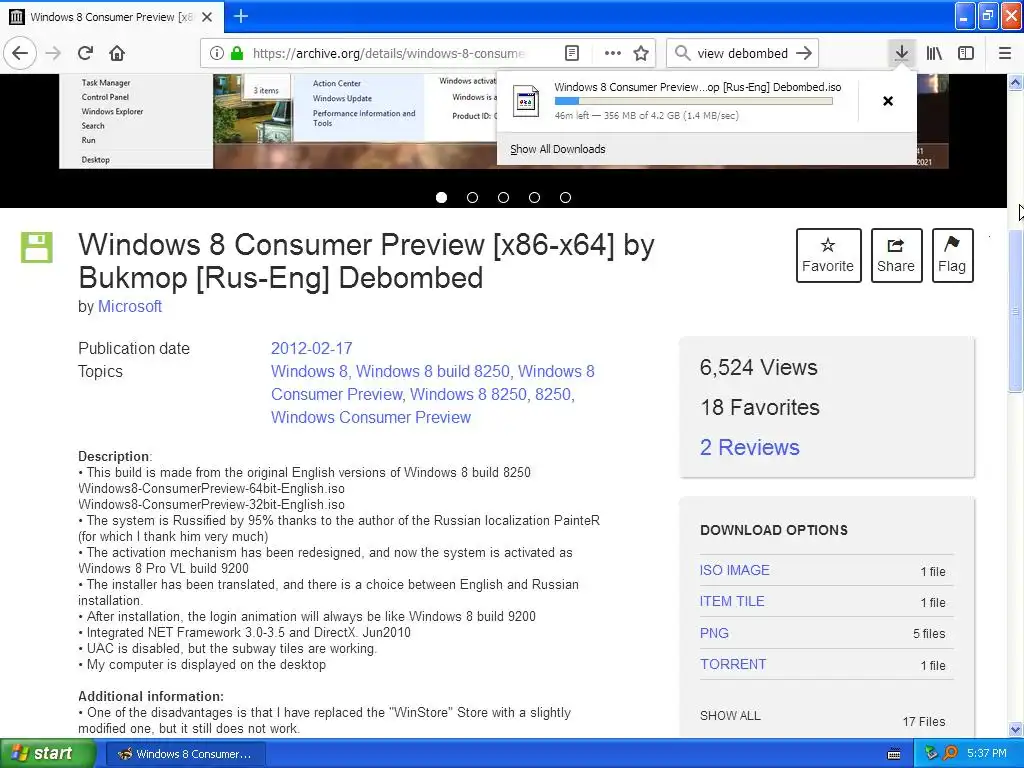The image size is (1024, 768).
Task: Click into the address bar URL
Action: [389, 53]
